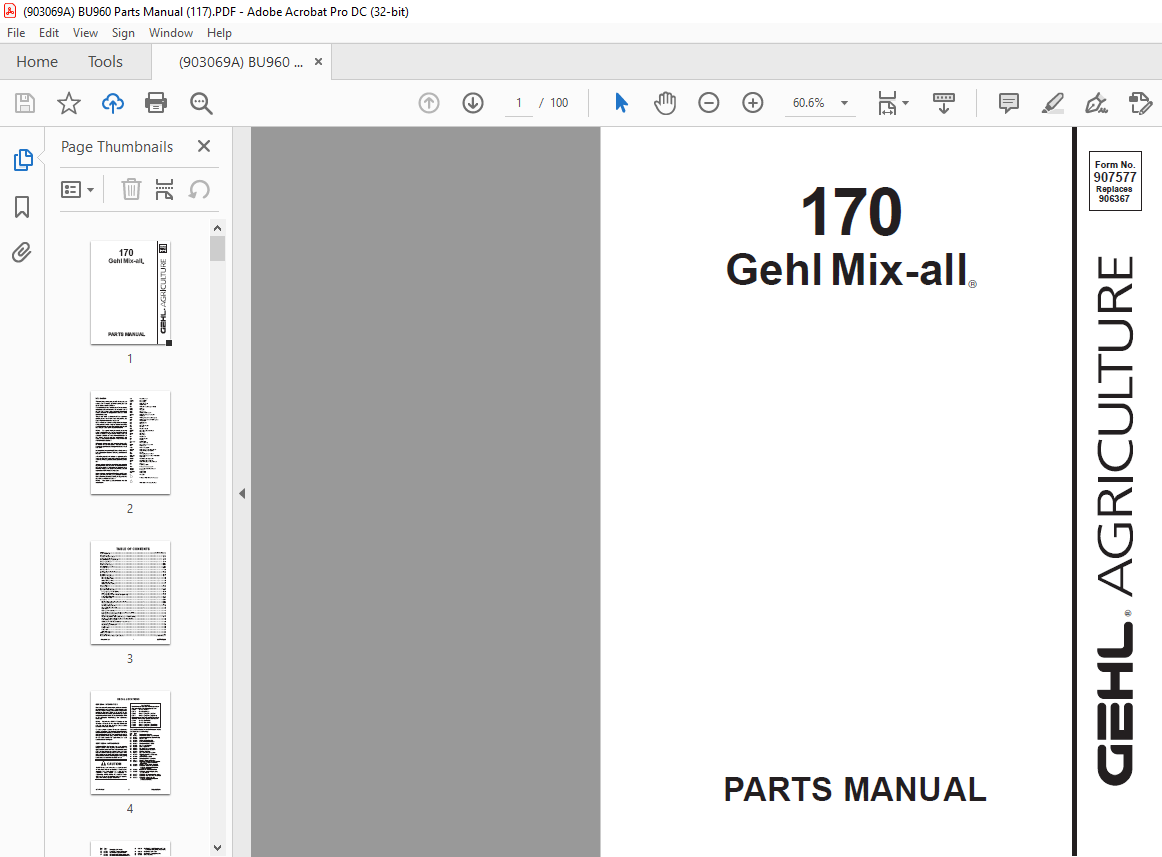Switch to the Home tab
Screen dimensions: 1162x857
[x=37, y=62]
